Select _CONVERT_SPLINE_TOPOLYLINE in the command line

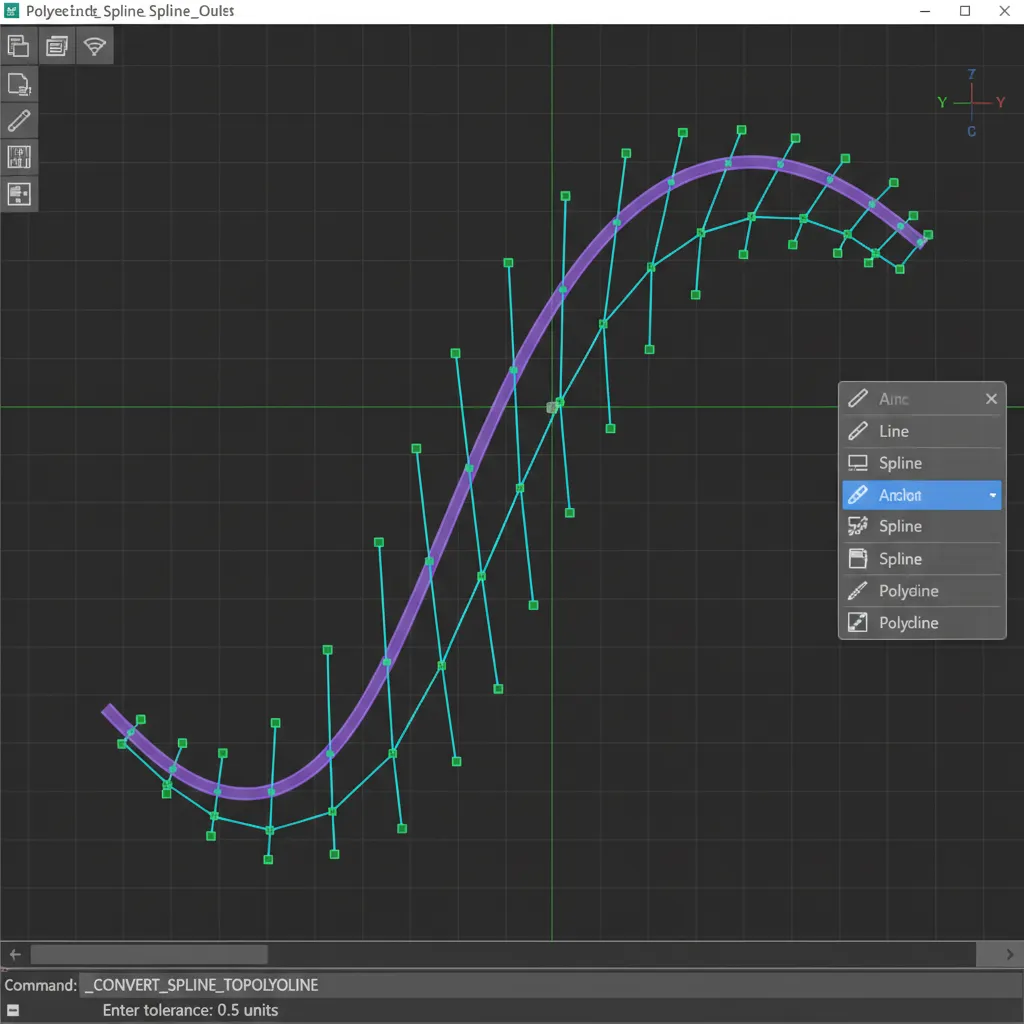click(200, 985)
